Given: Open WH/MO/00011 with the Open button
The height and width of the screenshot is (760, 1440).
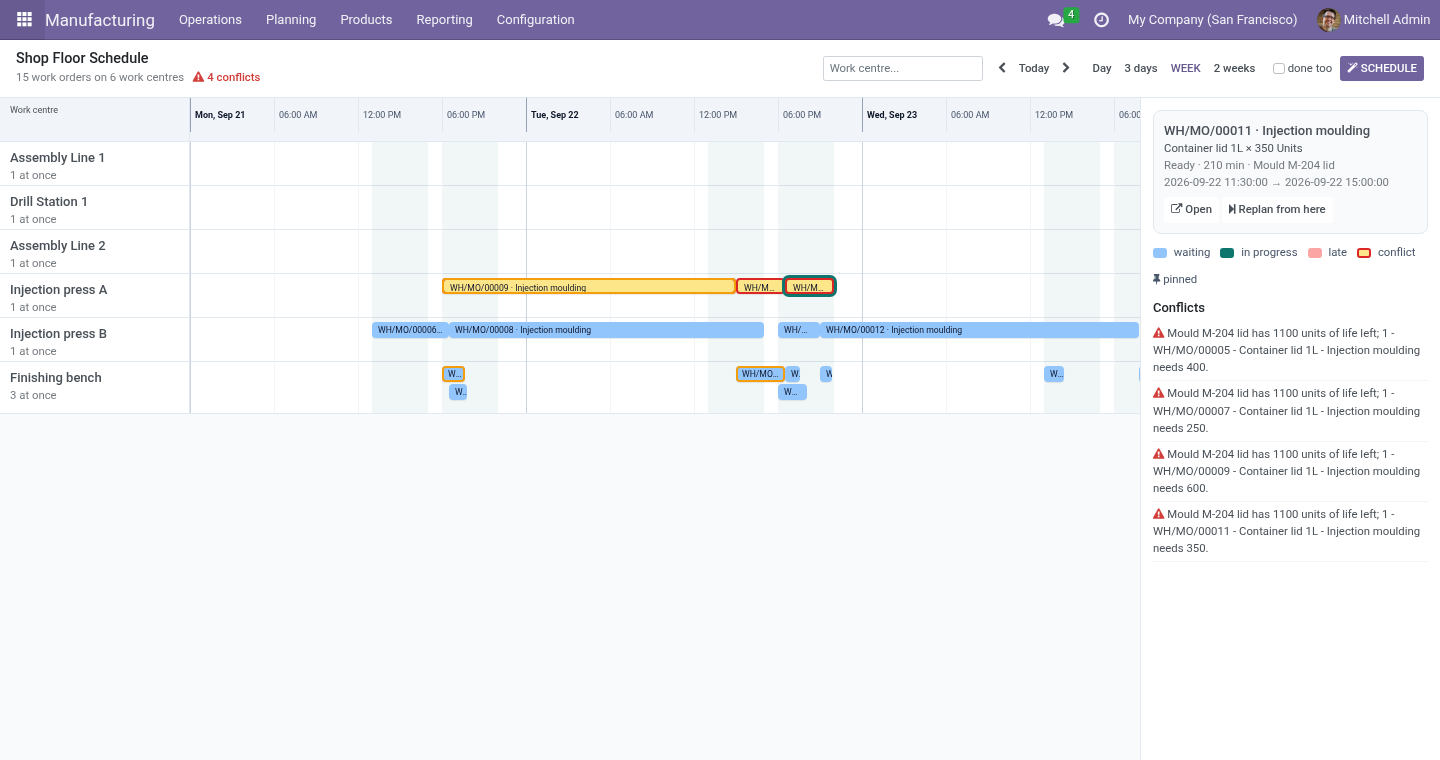Looking at the screenshot, I should [x=1191, y=209].
